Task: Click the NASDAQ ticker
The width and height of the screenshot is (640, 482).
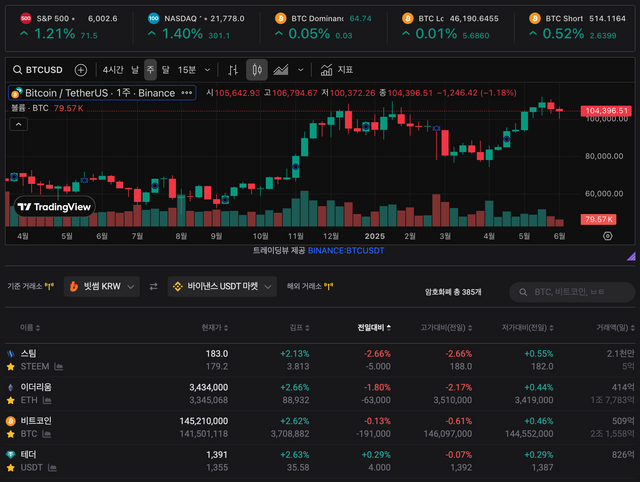Action: (196, 27)
